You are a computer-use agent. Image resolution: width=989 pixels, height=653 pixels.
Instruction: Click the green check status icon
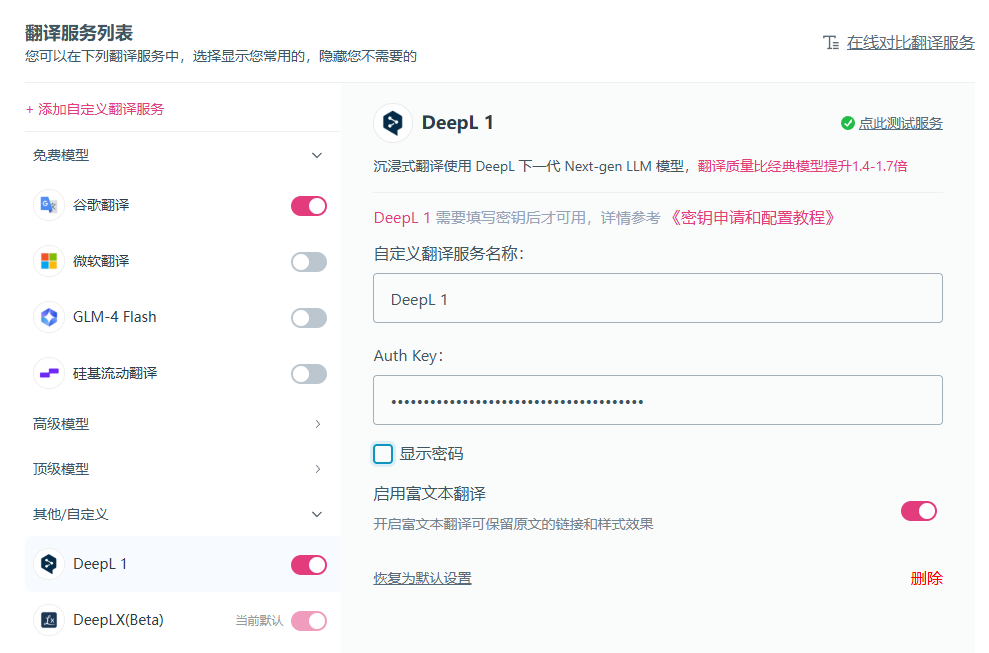(848, 123)
